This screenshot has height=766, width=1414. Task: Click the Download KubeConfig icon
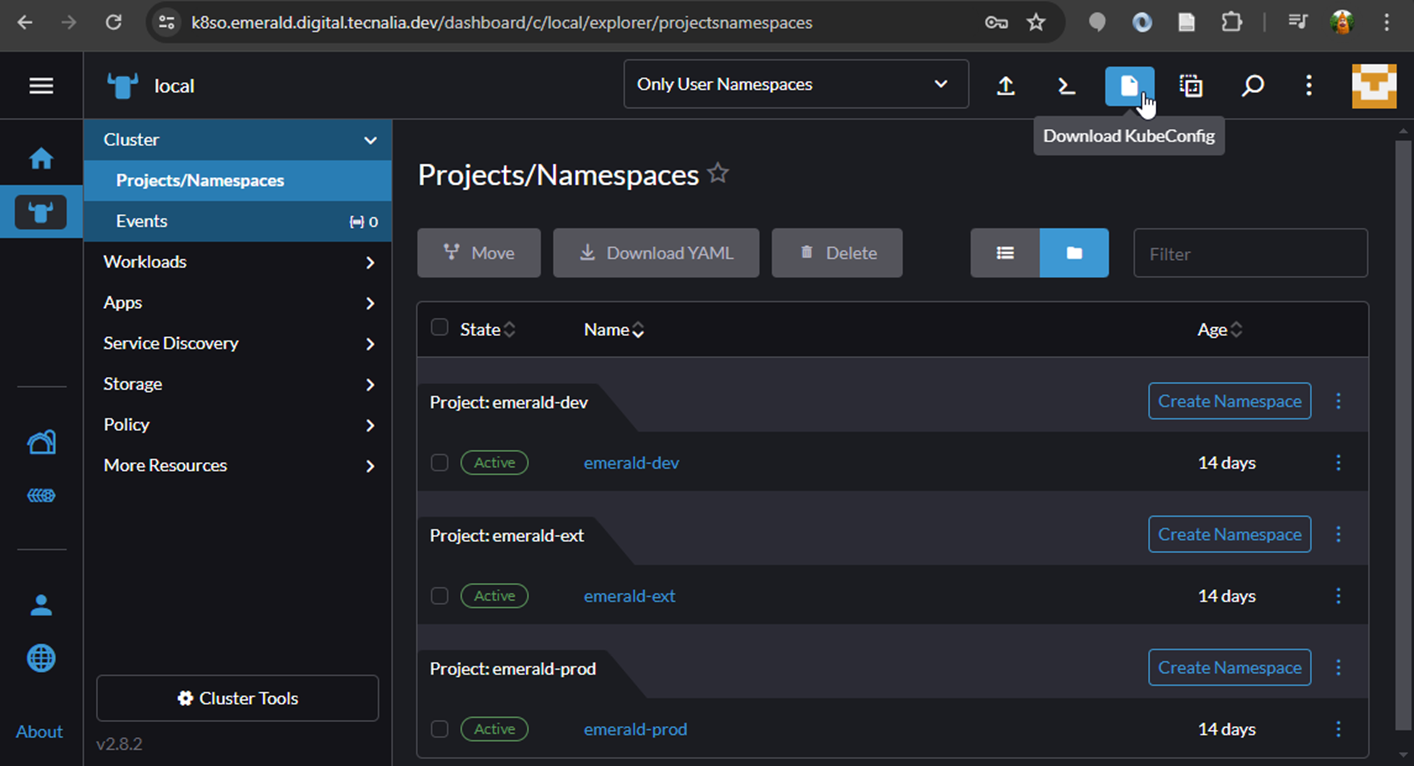[x=1129, y=86]
